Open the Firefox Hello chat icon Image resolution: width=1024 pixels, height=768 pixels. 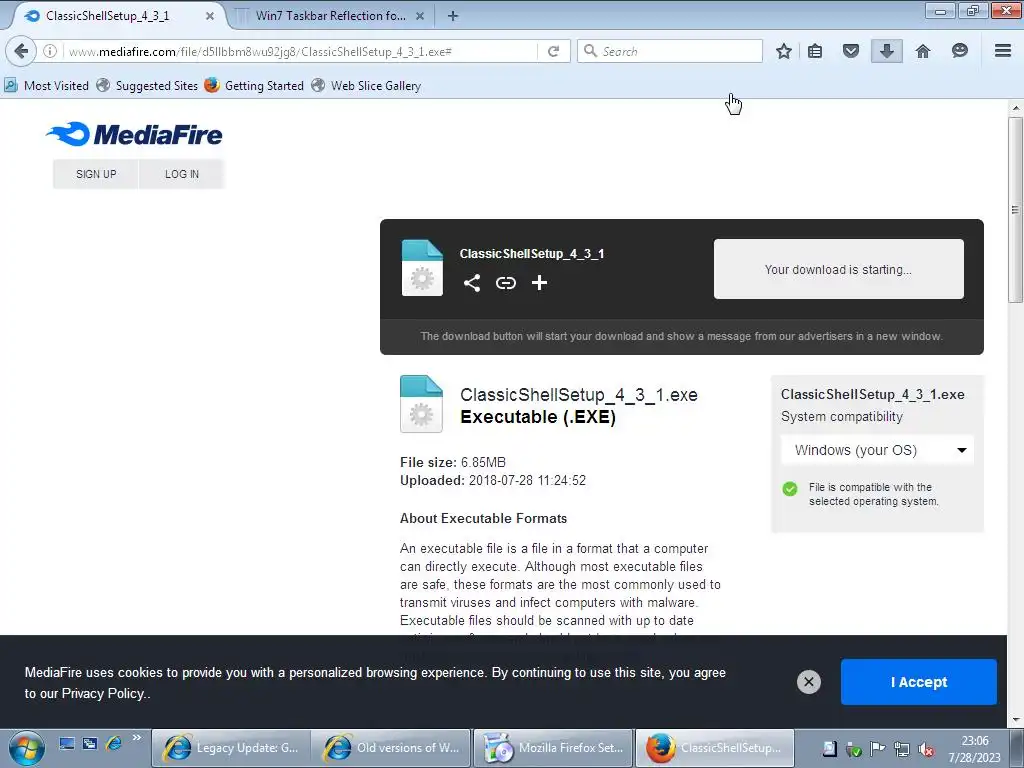click(959, 51)
